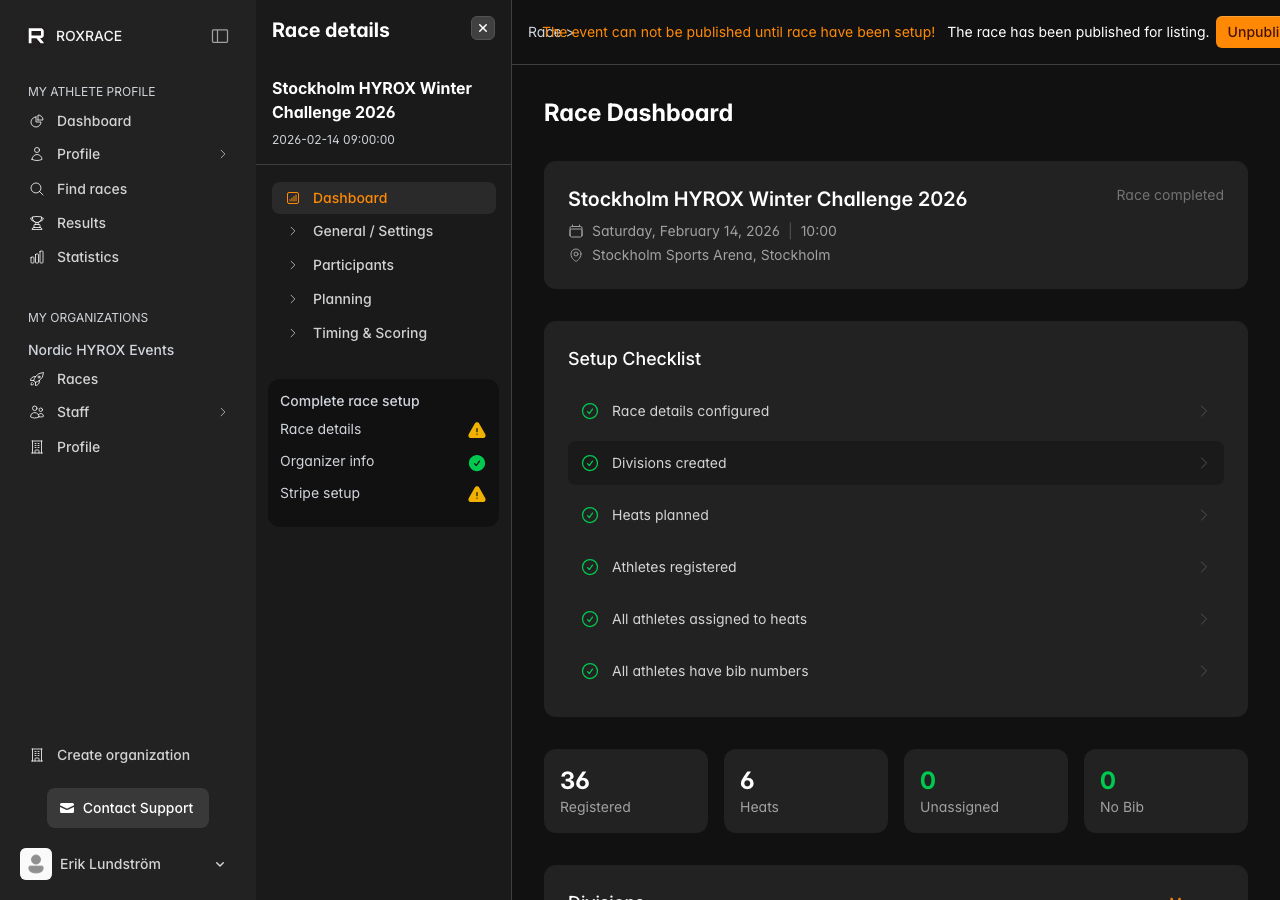Click the 0 Unassigned stat card
1280x900 pixels.
coord(986,791)
